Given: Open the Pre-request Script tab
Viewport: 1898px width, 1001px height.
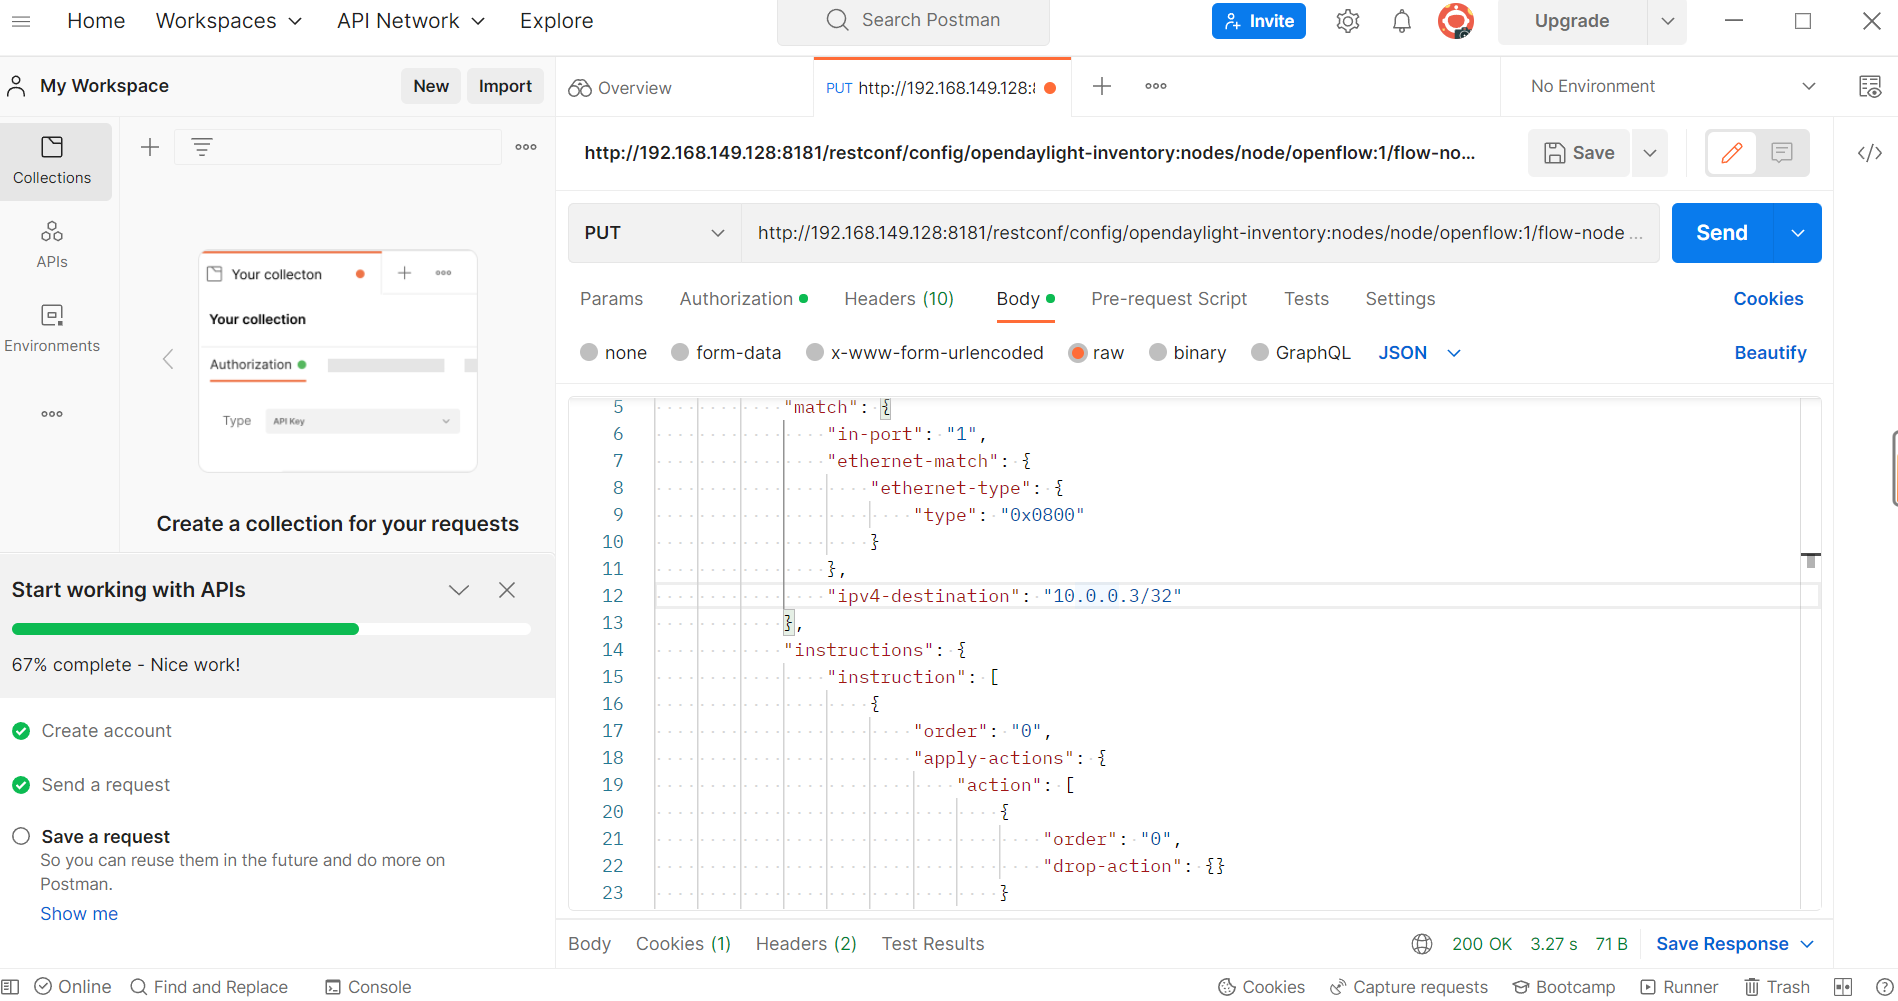Looking at the screenshot, I should [x=1168, y=299].
